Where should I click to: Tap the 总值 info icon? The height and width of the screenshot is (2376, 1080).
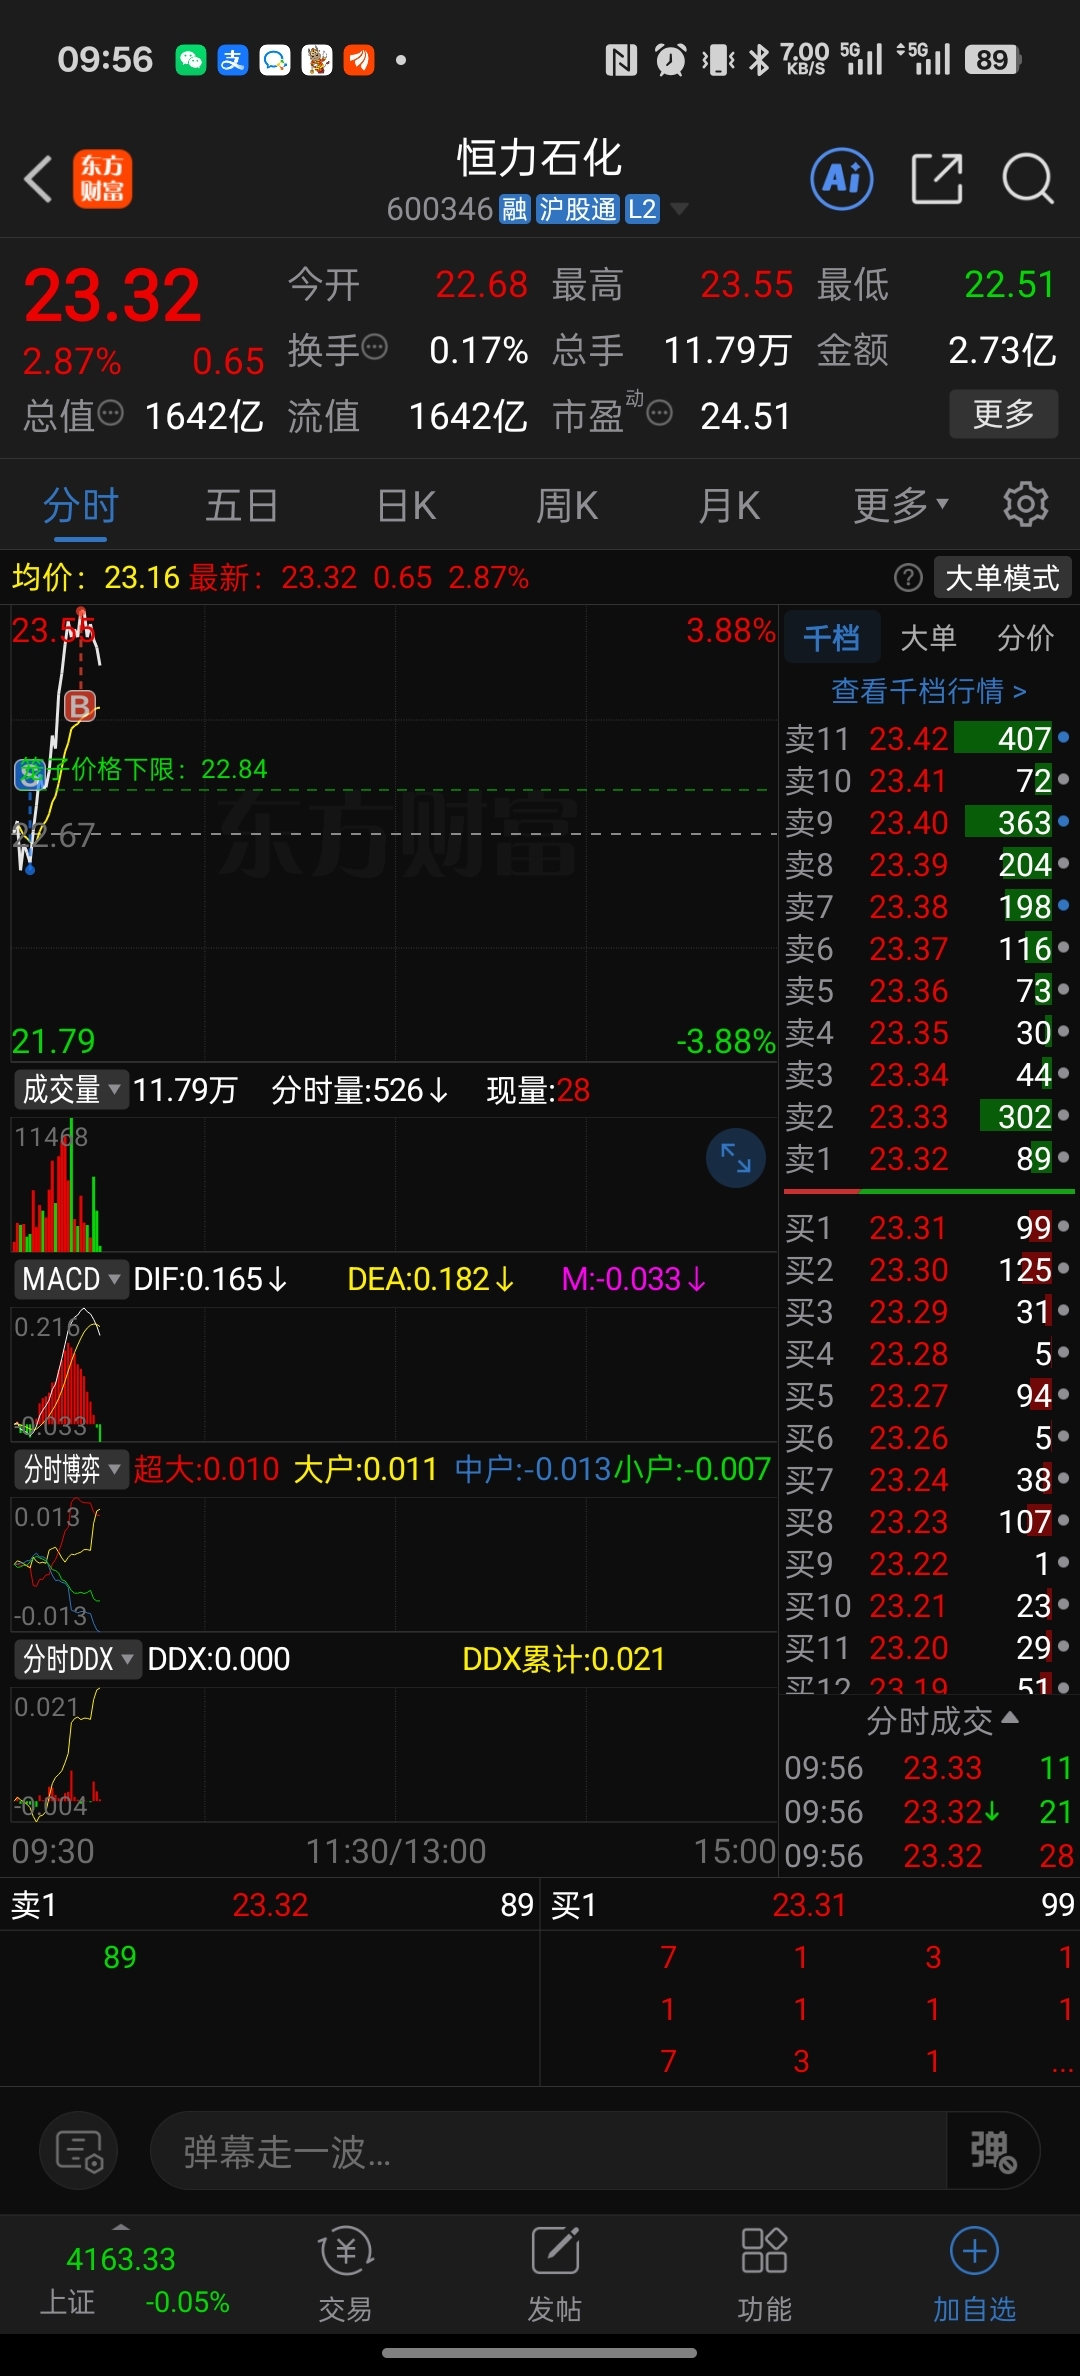point(110,412)
